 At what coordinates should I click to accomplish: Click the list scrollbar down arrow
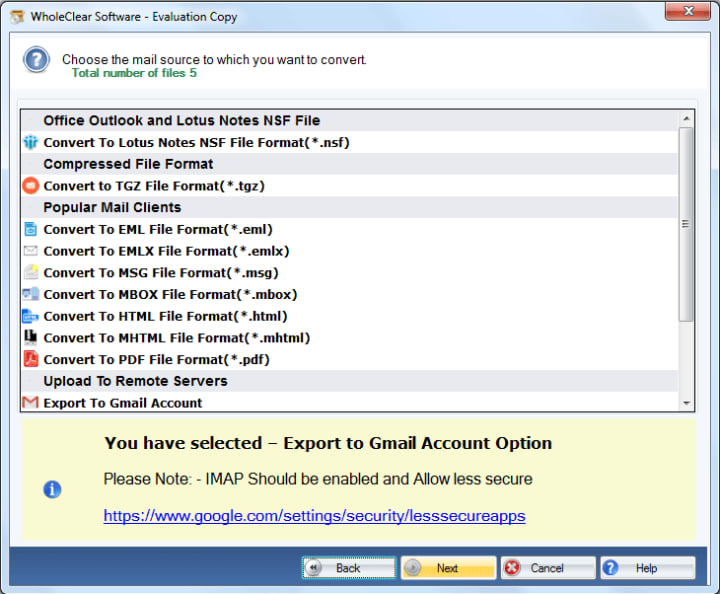click(x=686, y=403)
